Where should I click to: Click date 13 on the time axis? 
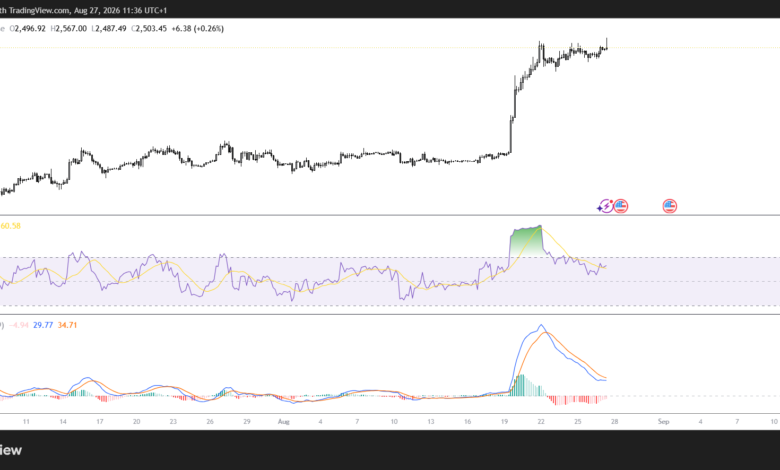tap(431, 422)
